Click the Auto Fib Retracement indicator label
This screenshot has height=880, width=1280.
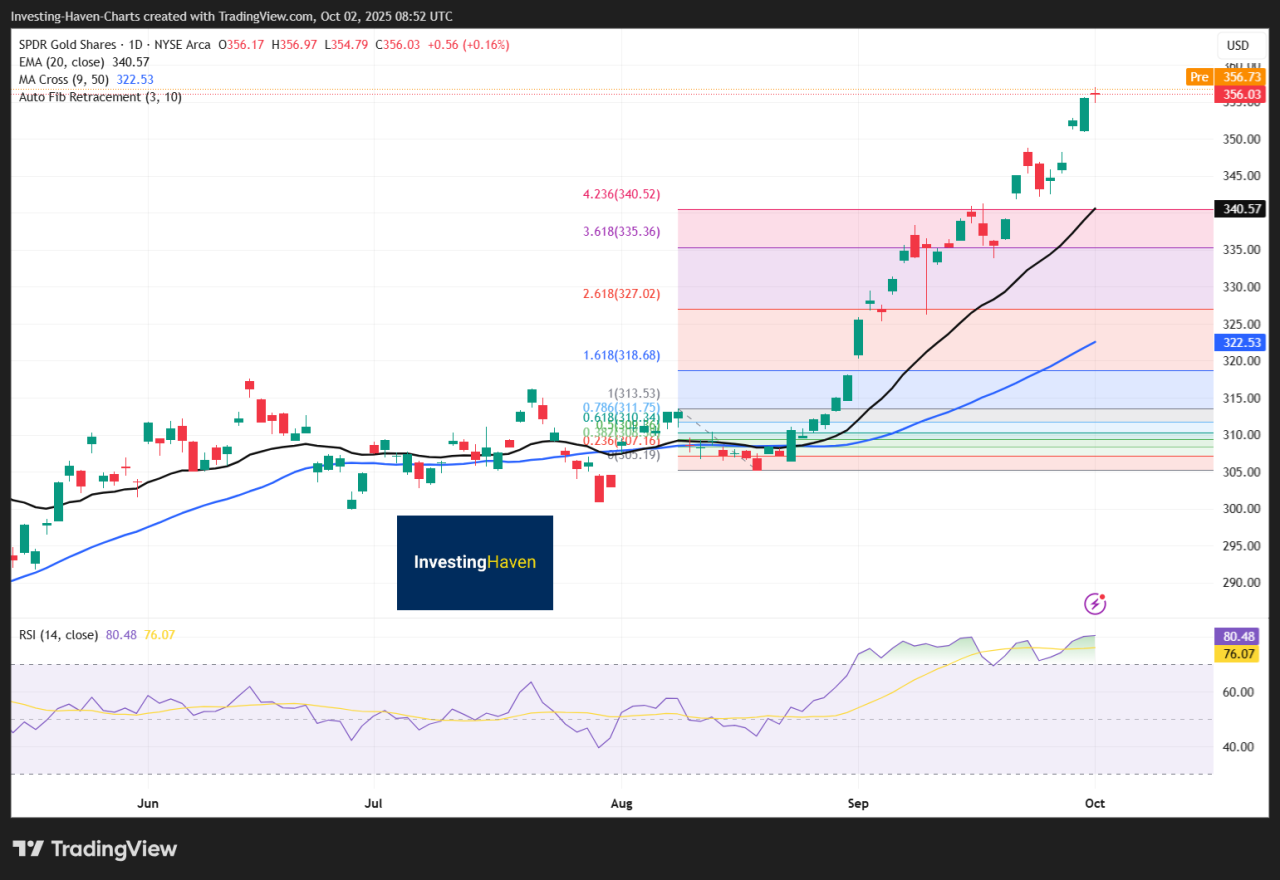(x=100, y=97)
